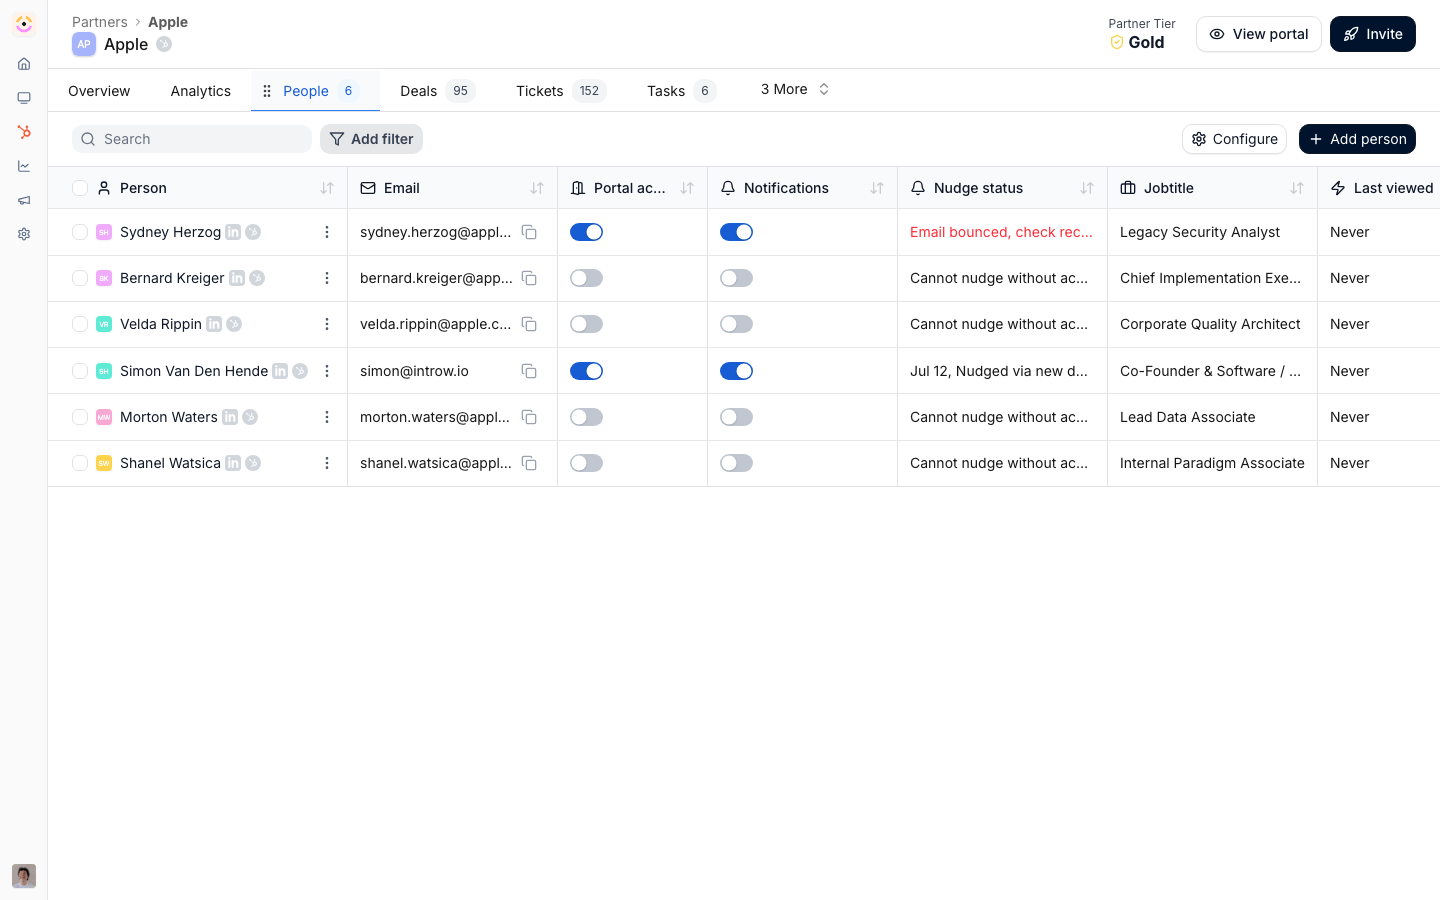Open row menu for Bernard Kreiger
Image resolution: width=1440 pixels, height=900 pixels.
[327, 278]
